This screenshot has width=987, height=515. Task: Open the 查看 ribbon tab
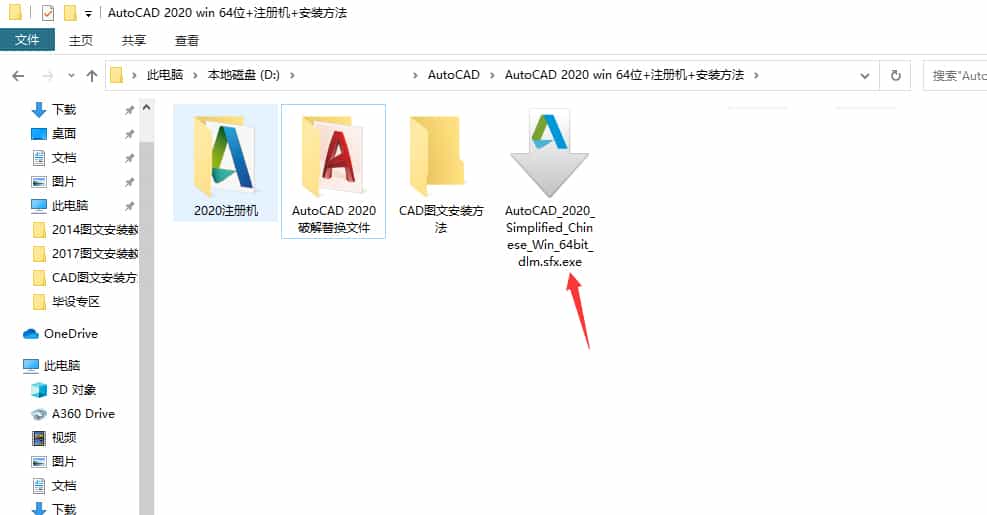(187, 40)
